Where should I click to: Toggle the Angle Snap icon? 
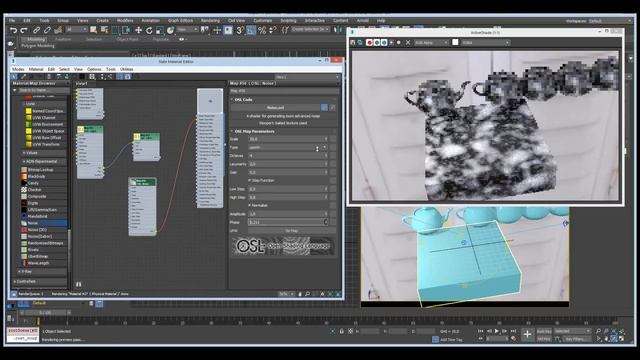251,30
